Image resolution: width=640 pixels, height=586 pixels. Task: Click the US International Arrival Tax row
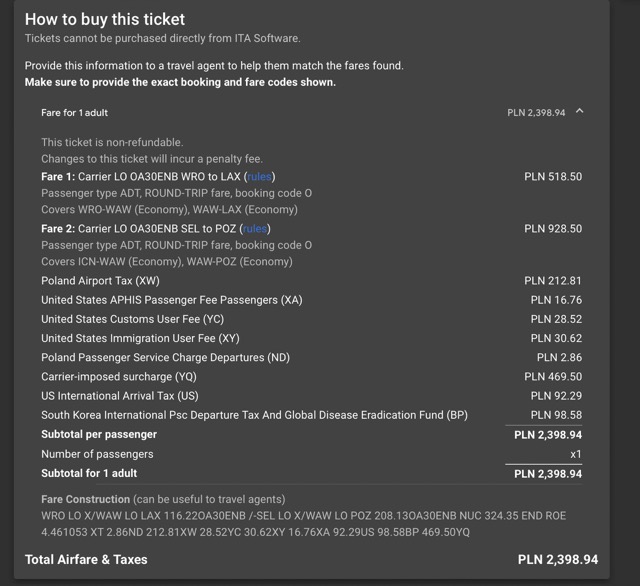[311, 396]
